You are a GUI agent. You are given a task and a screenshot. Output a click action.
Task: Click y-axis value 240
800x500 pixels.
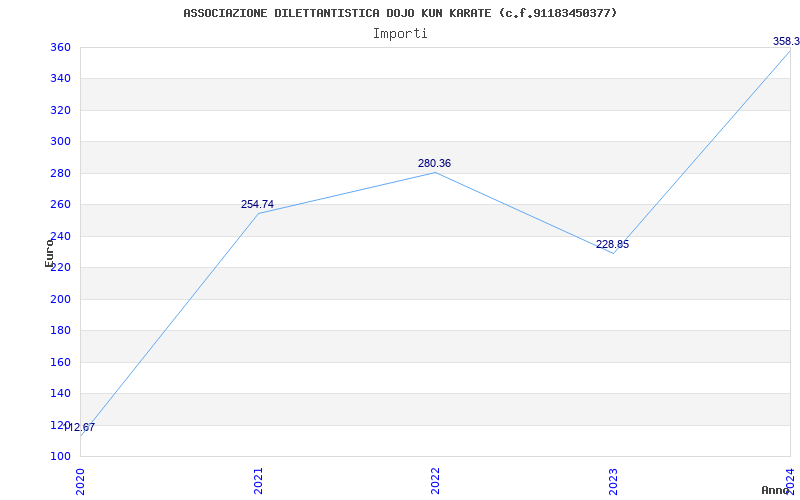[60, 236]
